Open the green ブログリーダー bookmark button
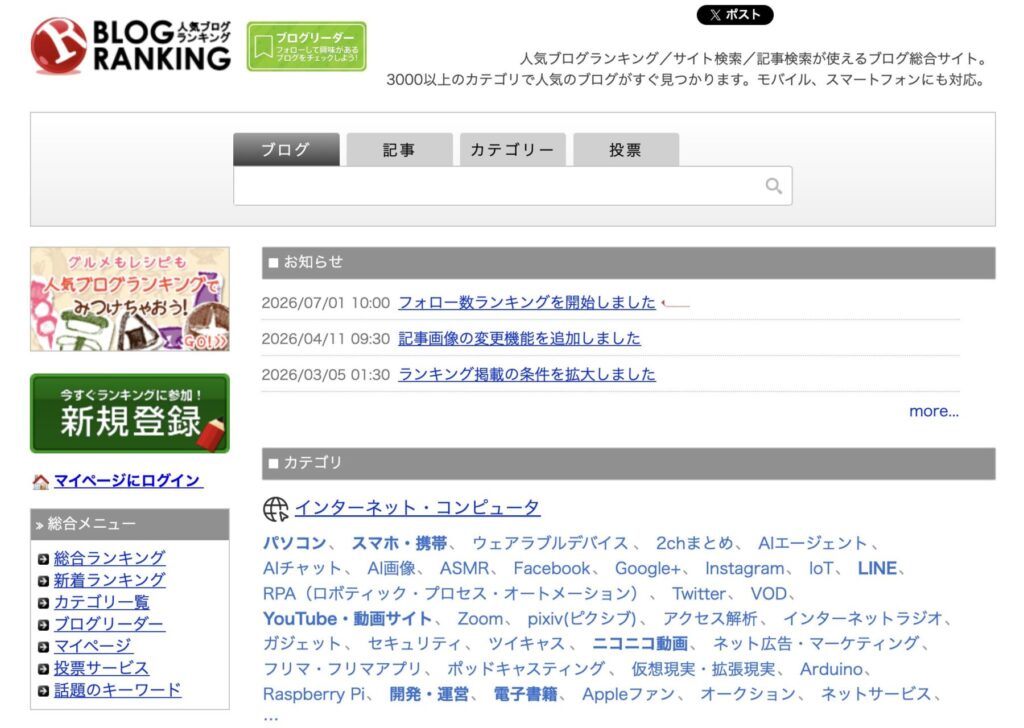This screenshot has height=728, width=1024. pos(306,46)
